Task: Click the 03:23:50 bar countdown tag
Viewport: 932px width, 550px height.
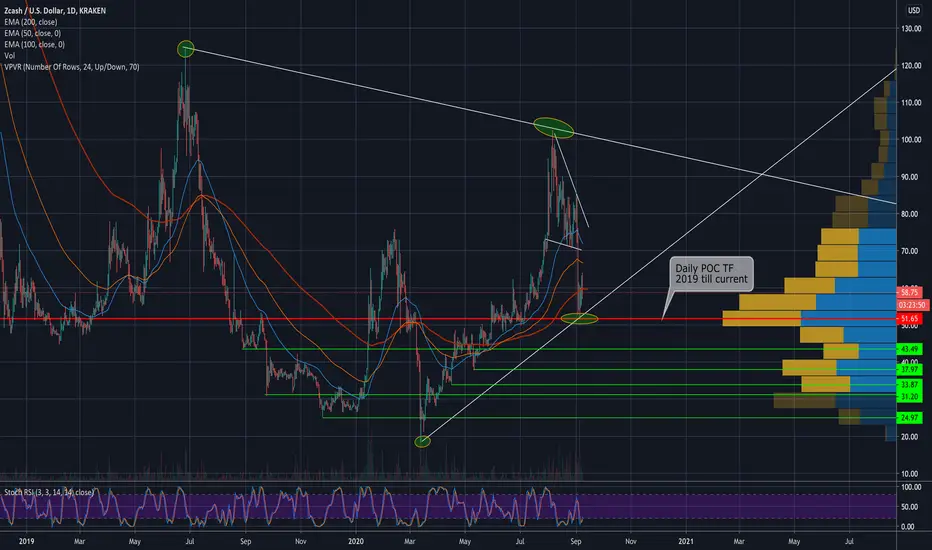Action: pos(912,305)
